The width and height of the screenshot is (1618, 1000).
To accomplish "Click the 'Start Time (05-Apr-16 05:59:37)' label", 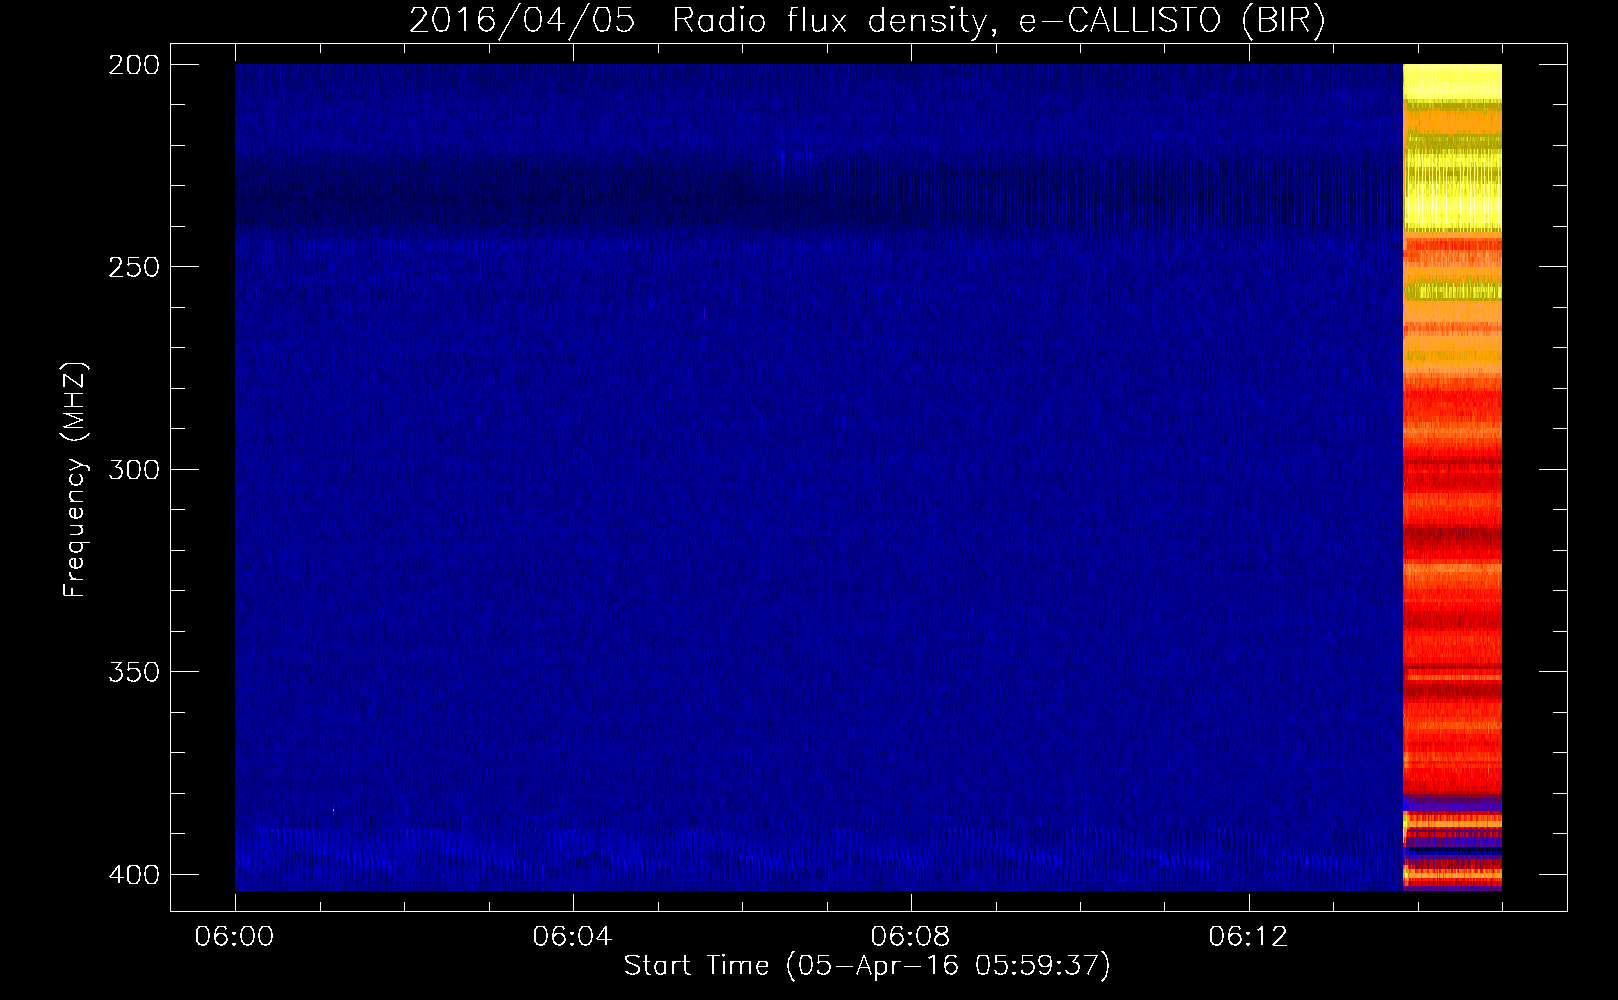I will (867, 966).
